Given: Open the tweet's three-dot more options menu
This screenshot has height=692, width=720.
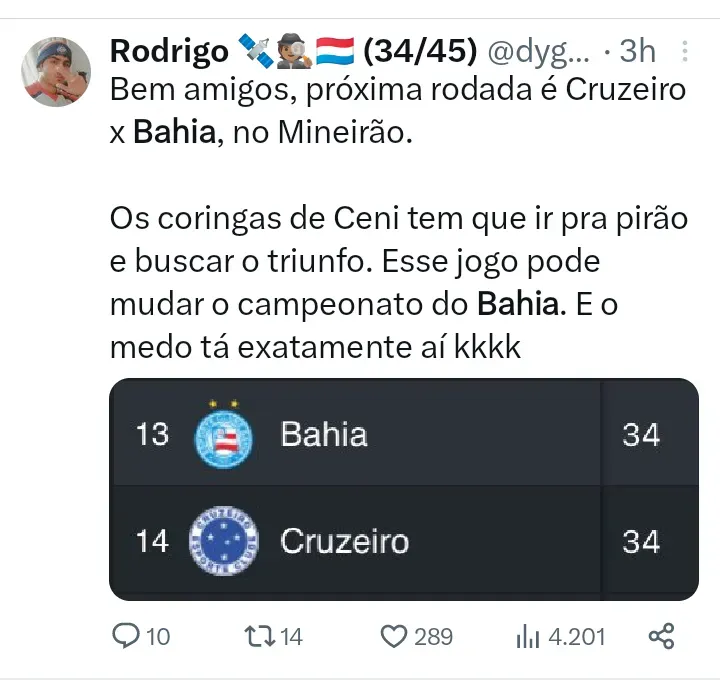Looking at the screenshot, I should [684, 50].
